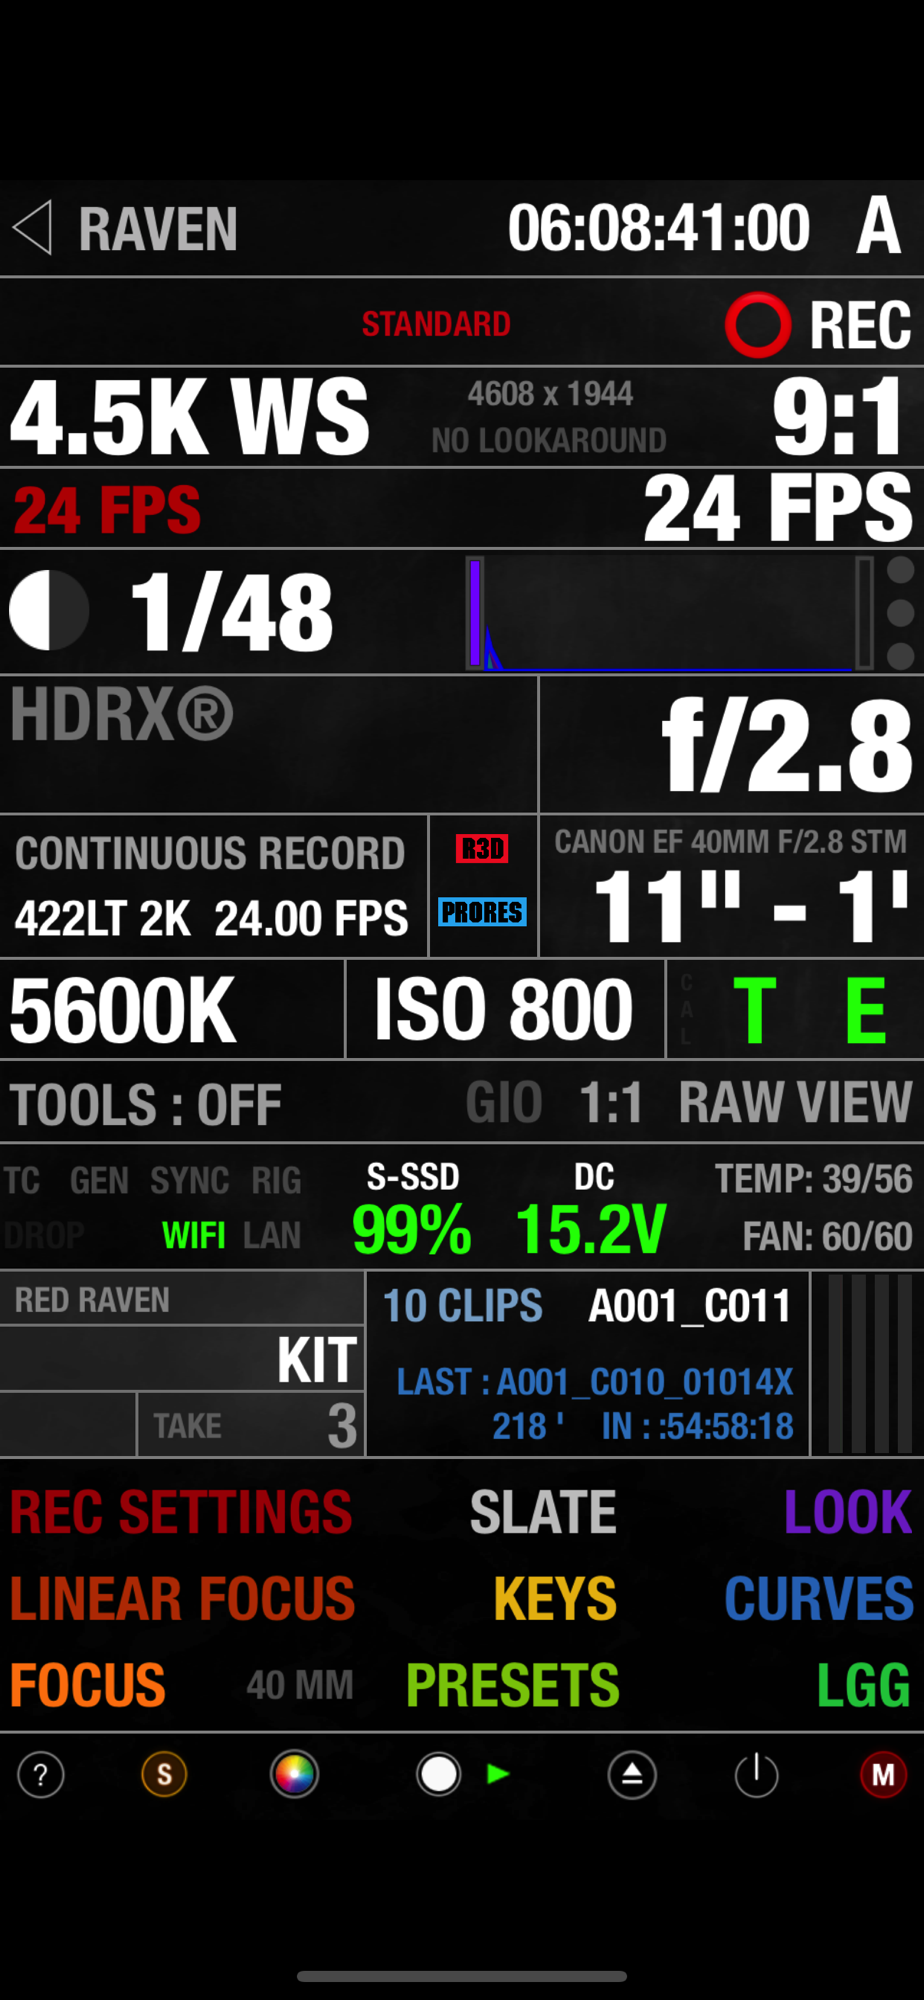Screen dimensions: 924x2000
Task: Open the LINEAR FOCUS menu
Action: click(x=183, y=1598)
